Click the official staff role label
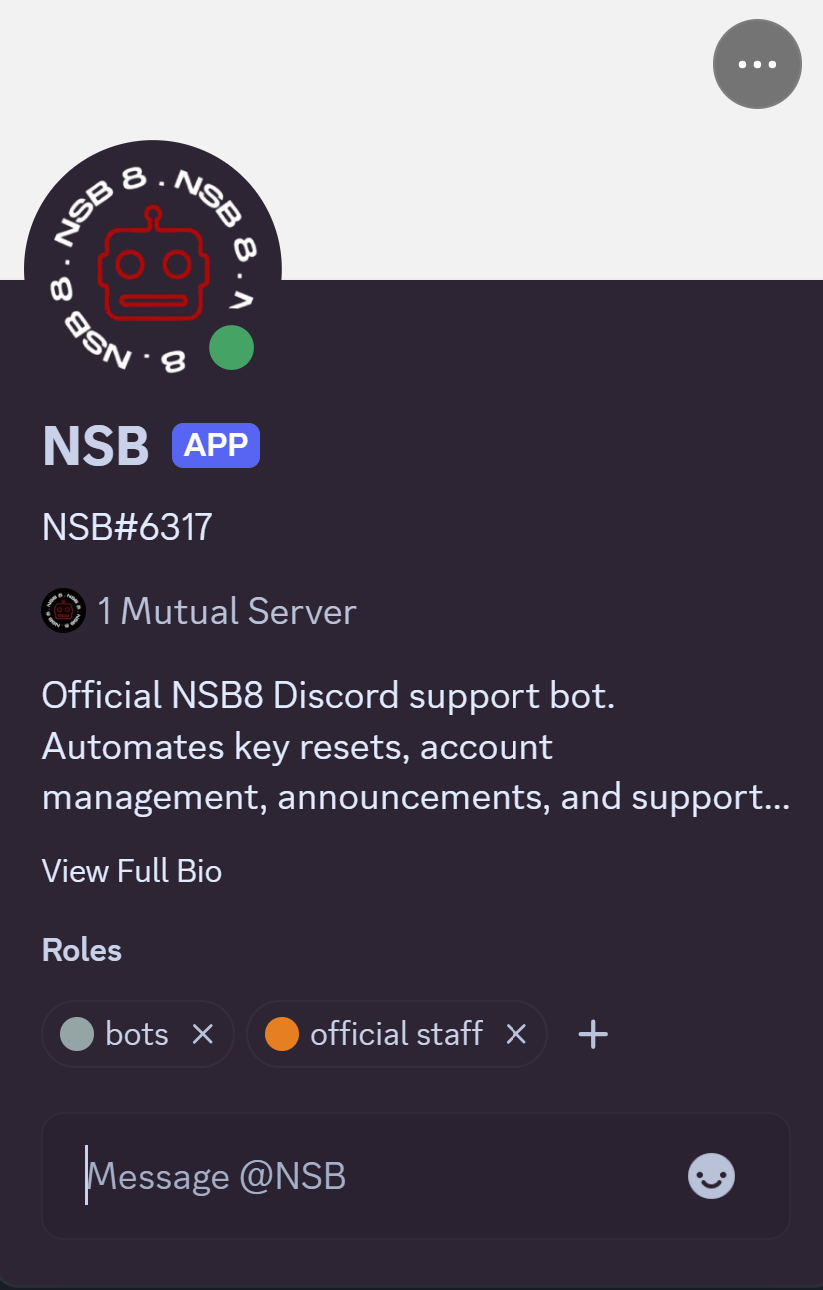The height and width of the screenshot is (1290, 823). click(396, 1034)
